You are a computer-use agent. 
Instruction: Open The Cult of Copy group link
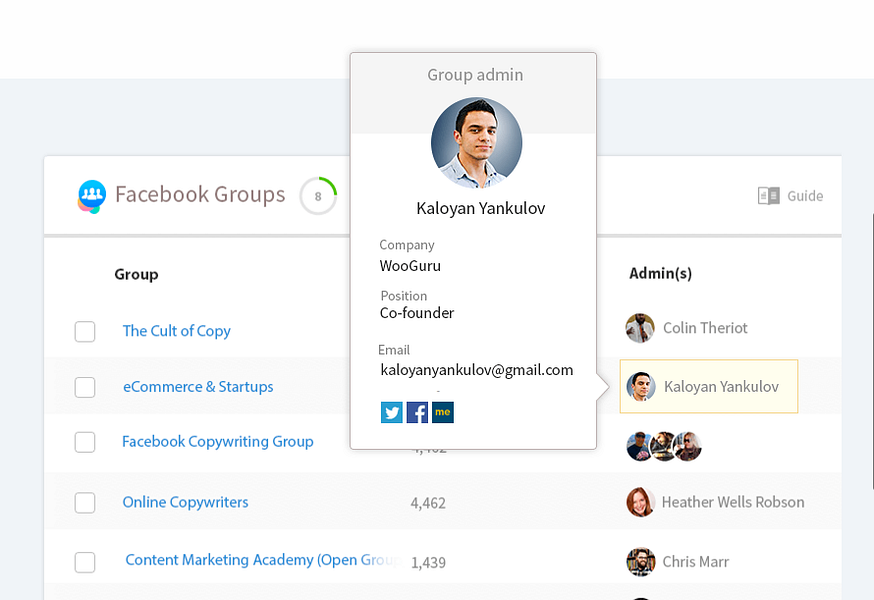click(177, 331)
